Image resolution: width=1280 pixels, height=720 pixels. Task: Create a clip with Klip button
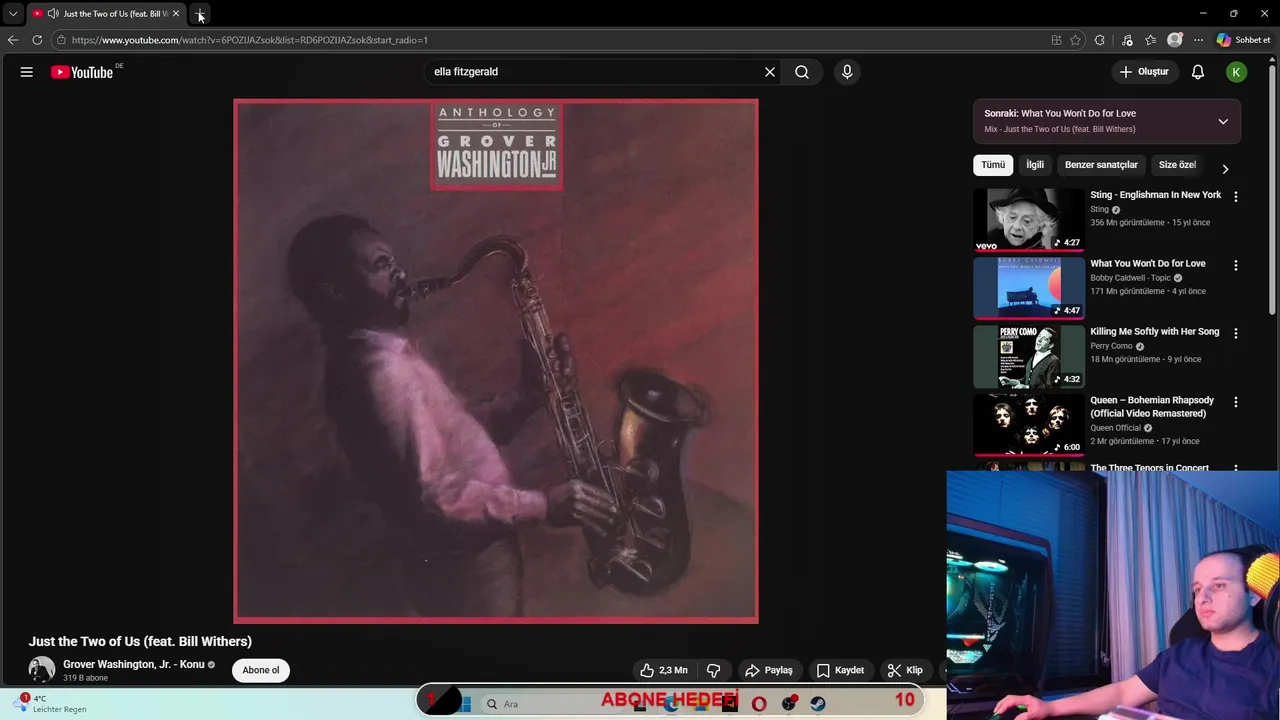(x=905, y=670)
